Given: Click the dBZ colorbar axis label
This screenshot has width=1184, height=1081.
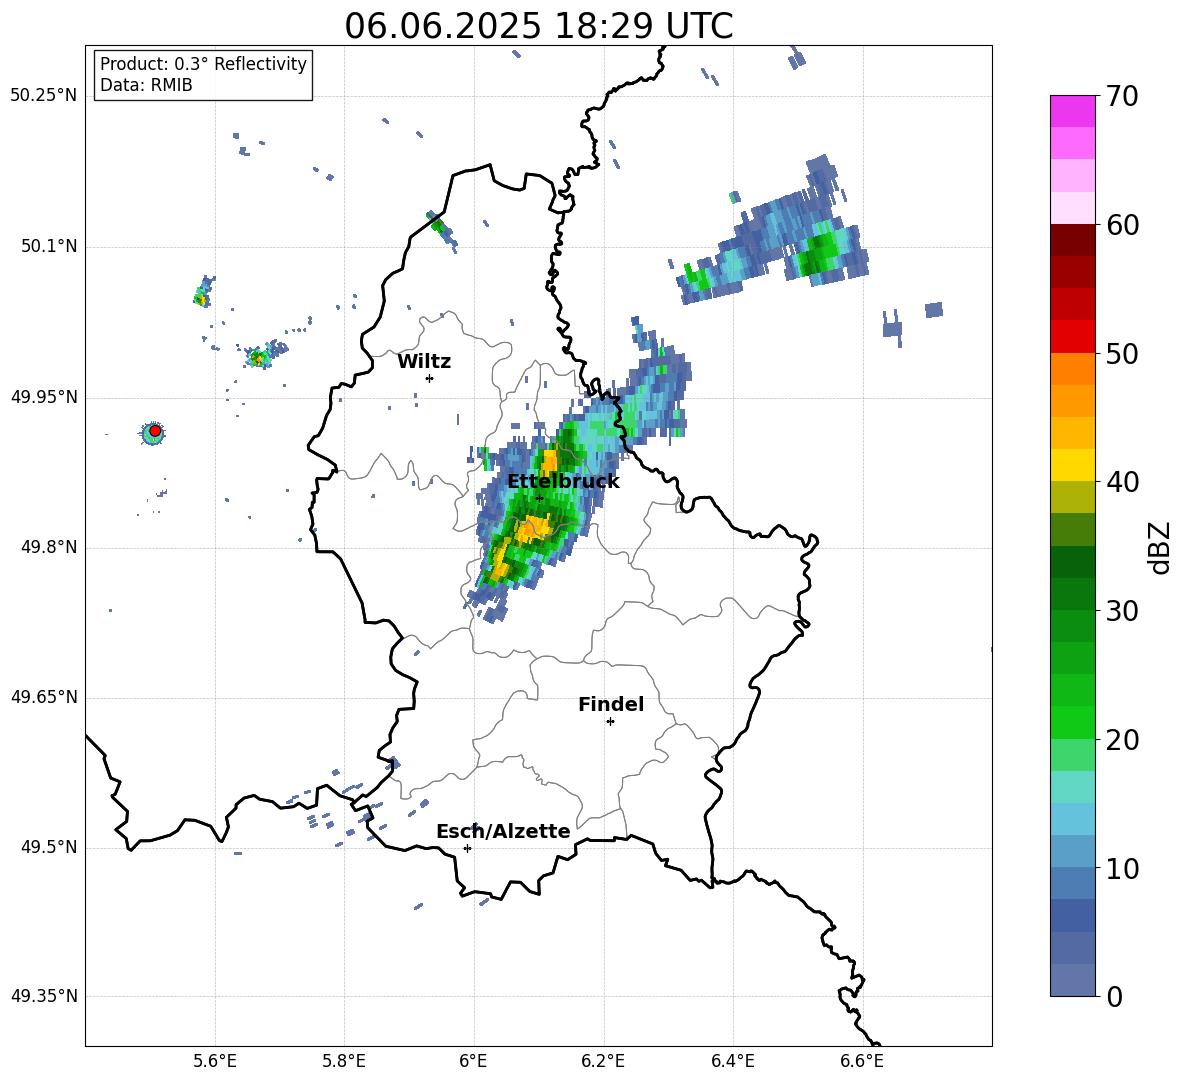Looking at the screenshot, I should point(1159,547).
